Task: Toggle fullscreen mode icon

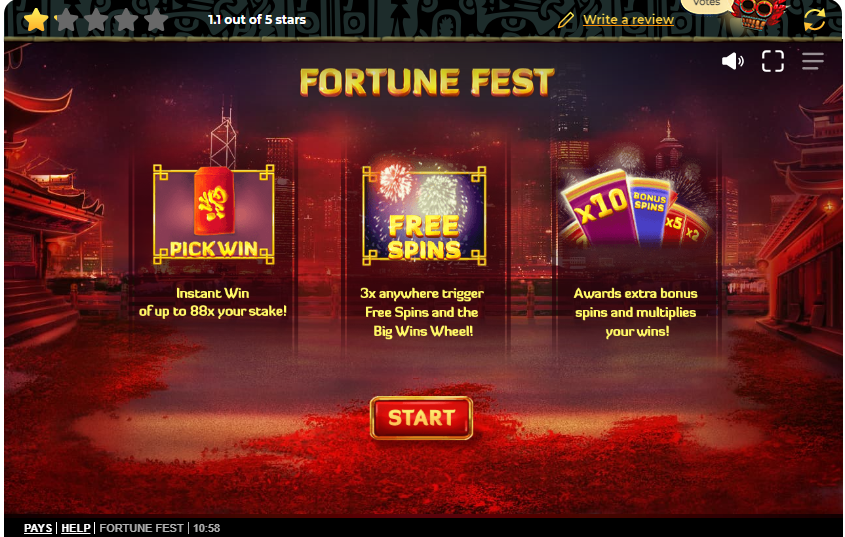Action: coord(773,61)
